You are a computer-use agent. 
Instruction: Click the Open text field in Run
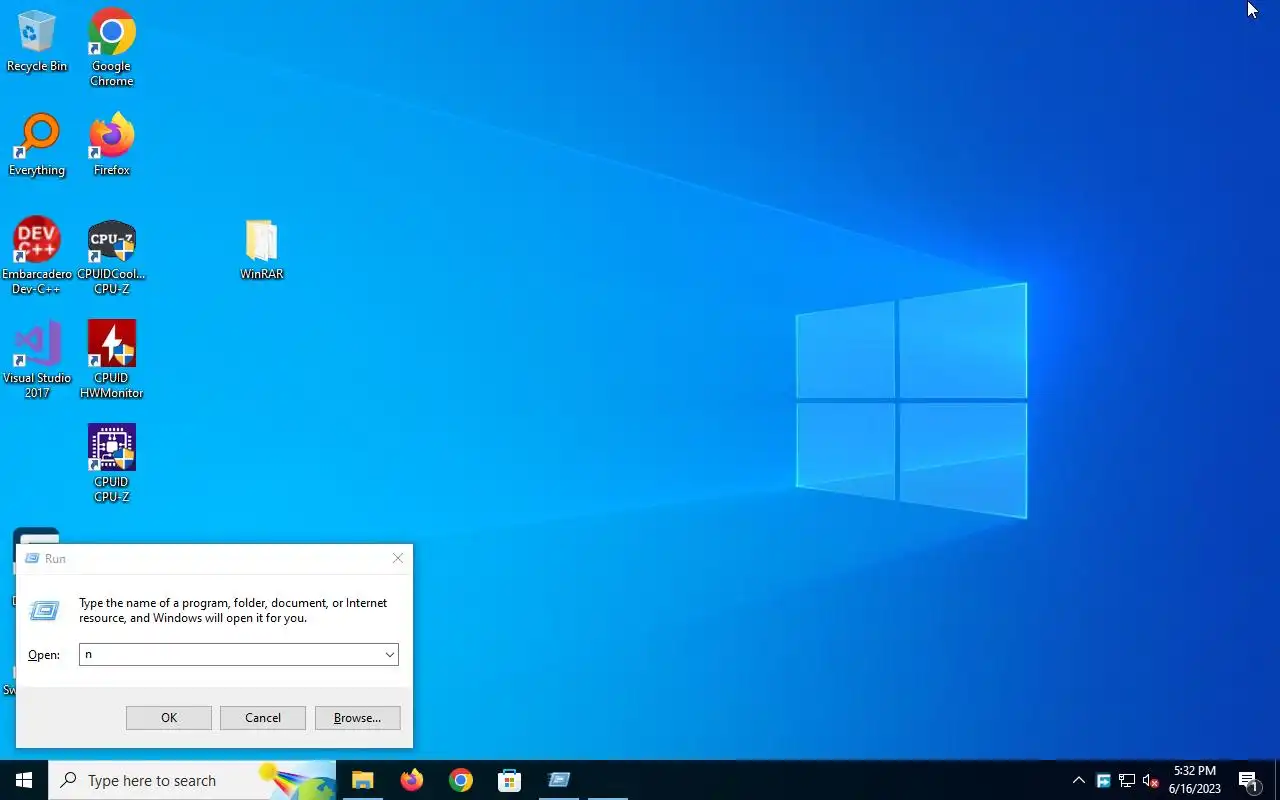pos(231,654)
